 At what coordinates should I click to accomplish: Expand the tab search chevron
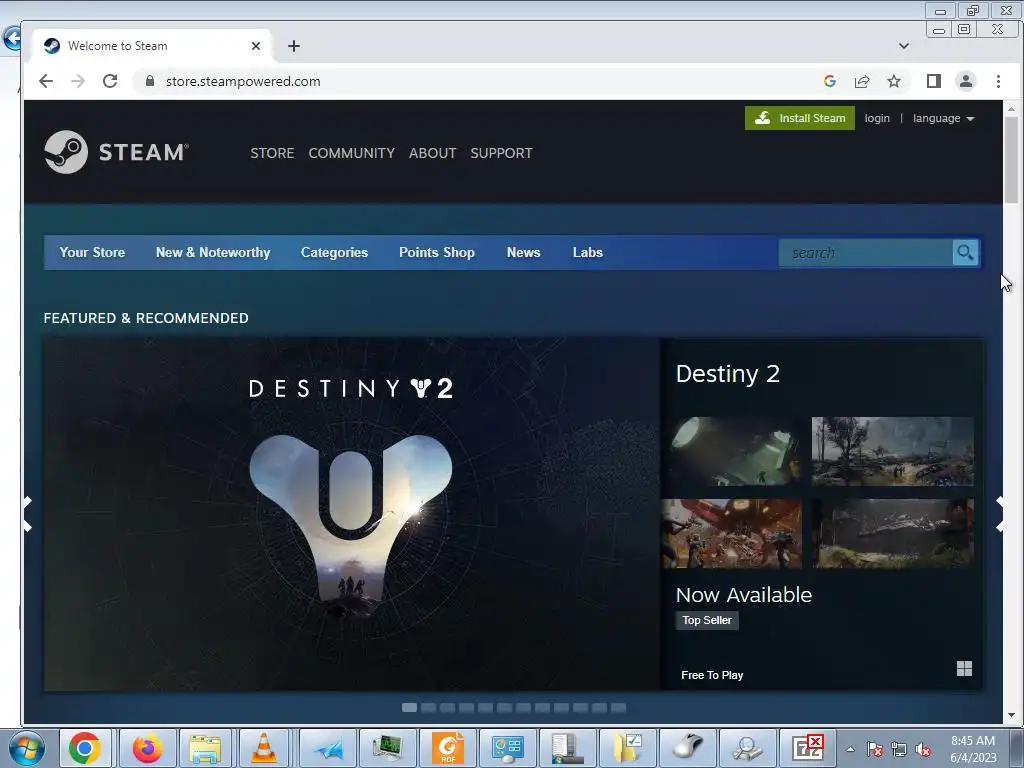[904, 46]
